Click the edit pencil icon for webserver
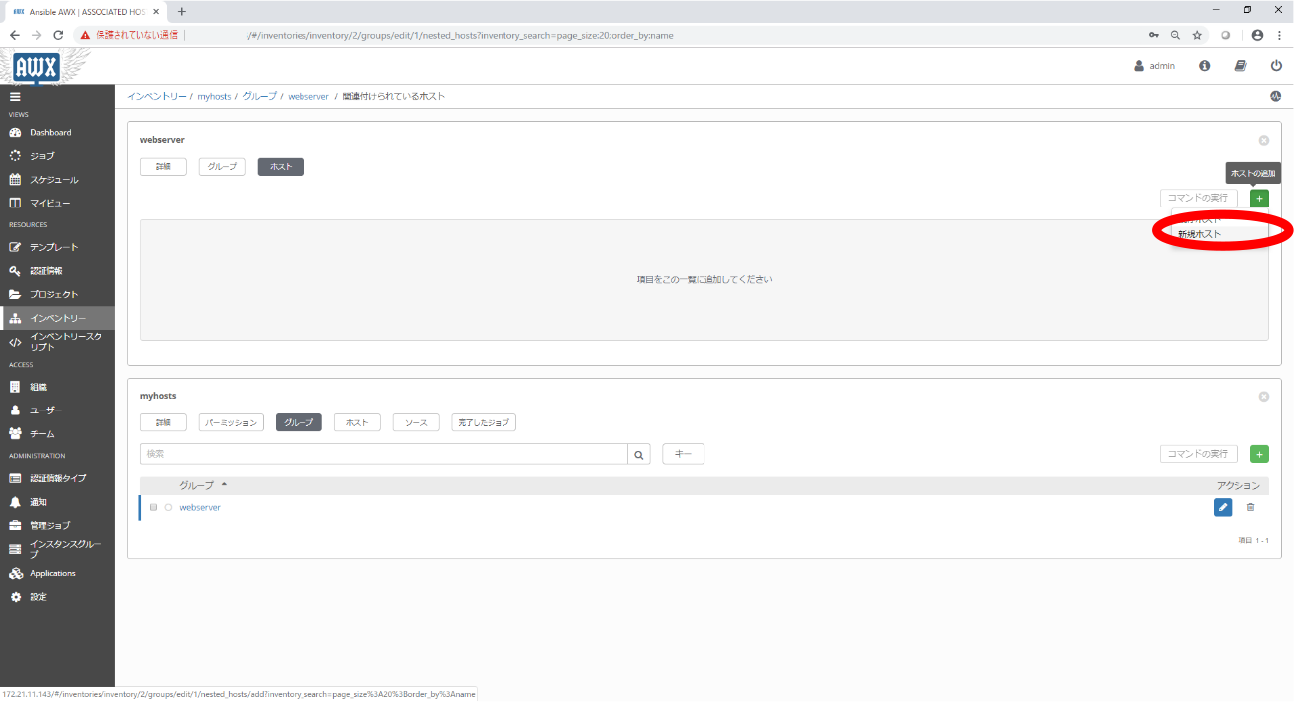Viewport: 1294px width, 702px height. (x=1222, y=507)
